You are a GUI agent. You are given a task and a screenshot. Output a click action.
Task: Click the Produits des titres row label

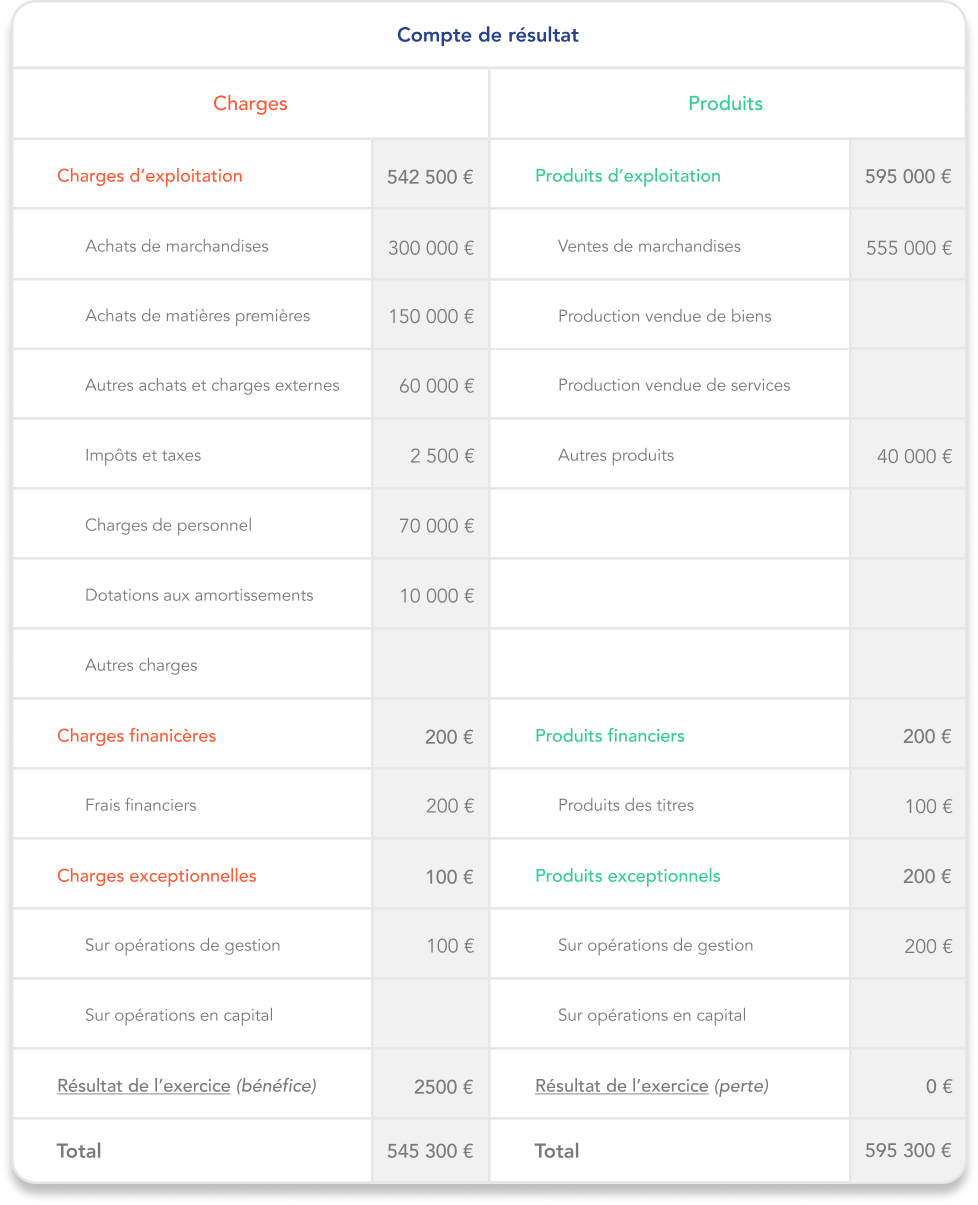pos(626,805)
